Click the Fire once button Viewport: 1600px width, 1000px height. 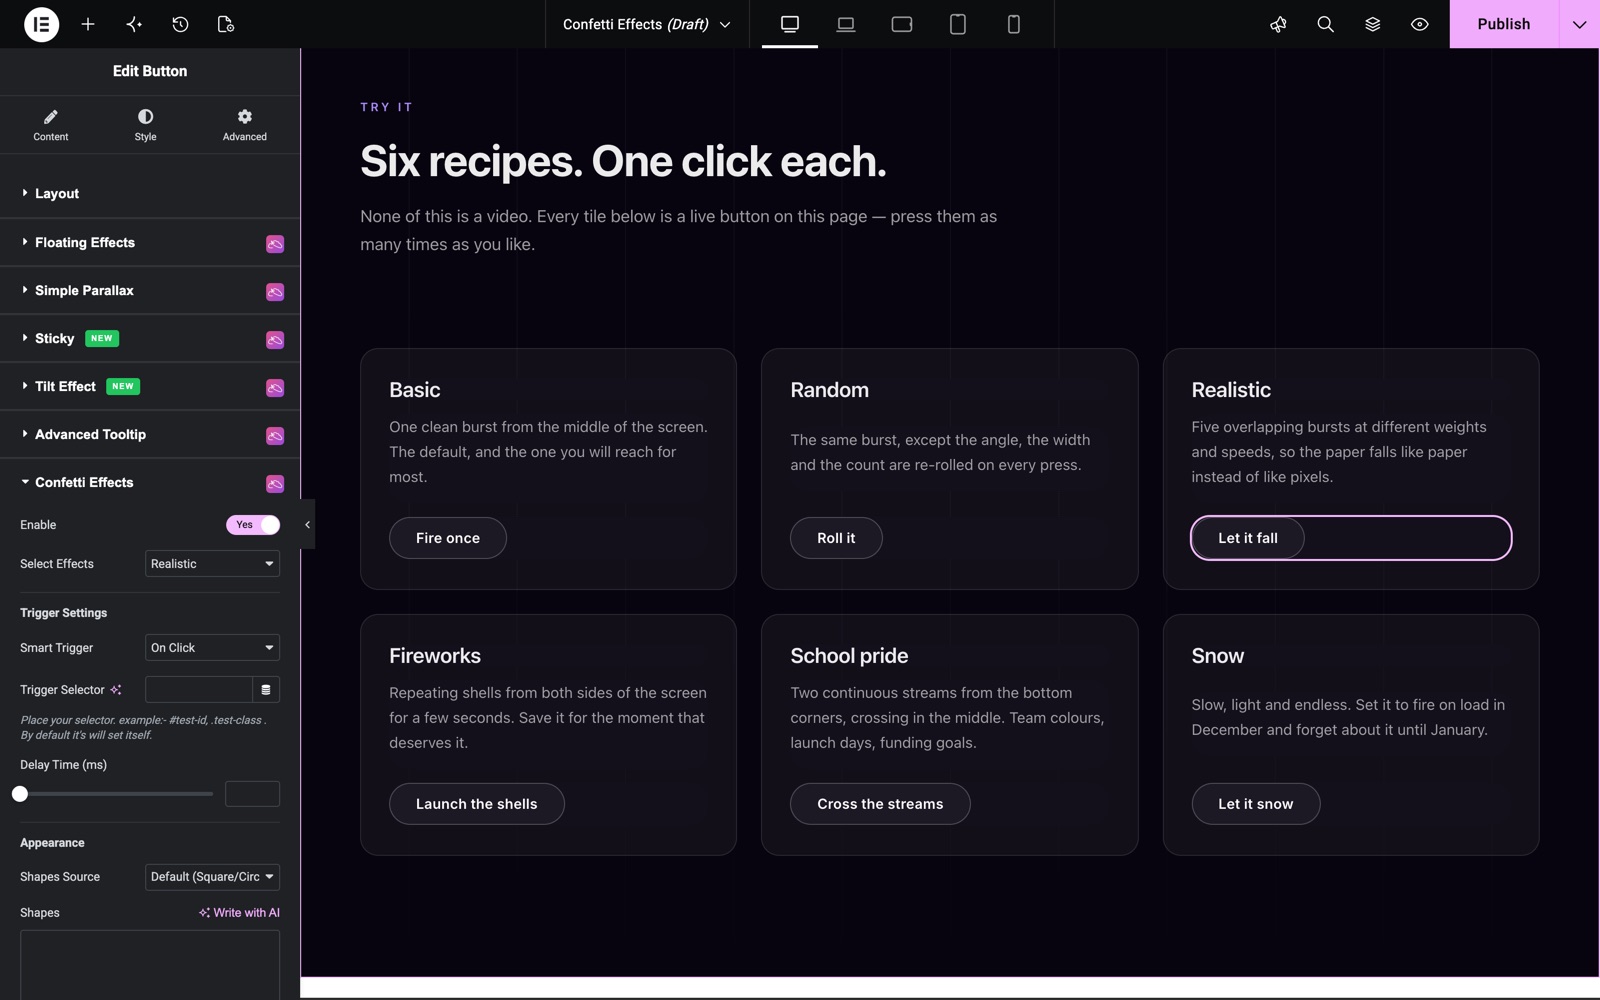[x=448, y=538]
